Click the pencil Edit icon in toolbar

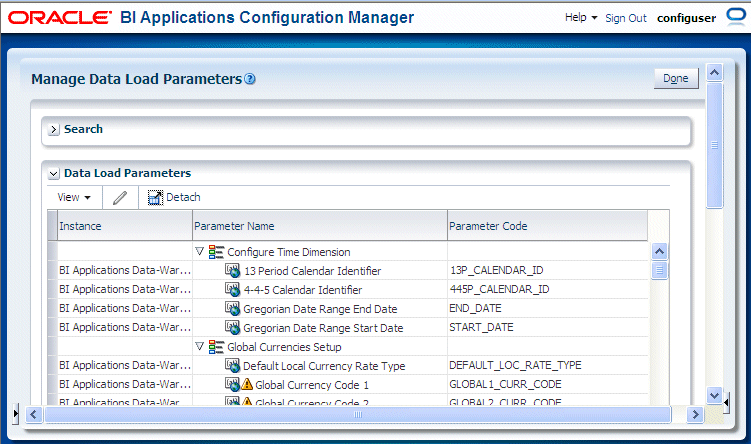coord(120,197)
